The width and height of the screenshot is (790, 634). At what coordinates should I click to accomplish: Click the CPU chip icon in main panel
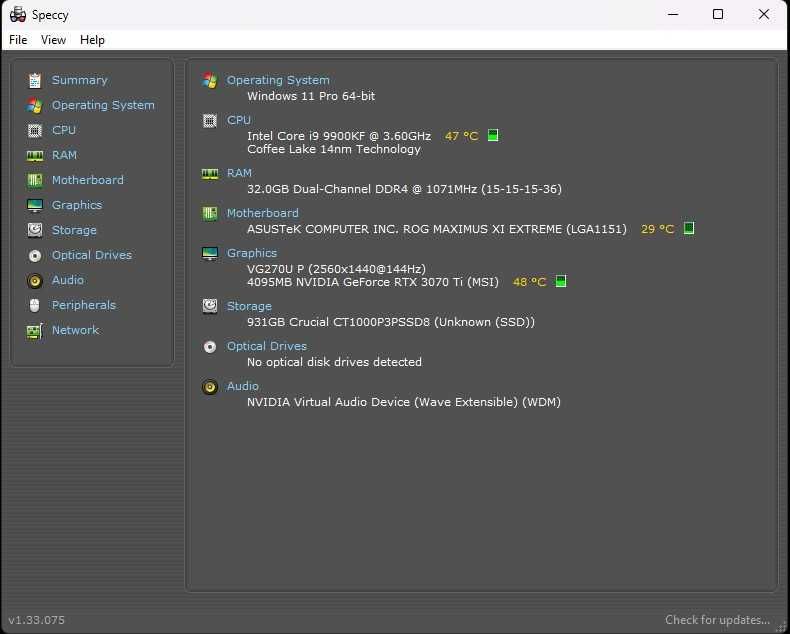[210, 120]
